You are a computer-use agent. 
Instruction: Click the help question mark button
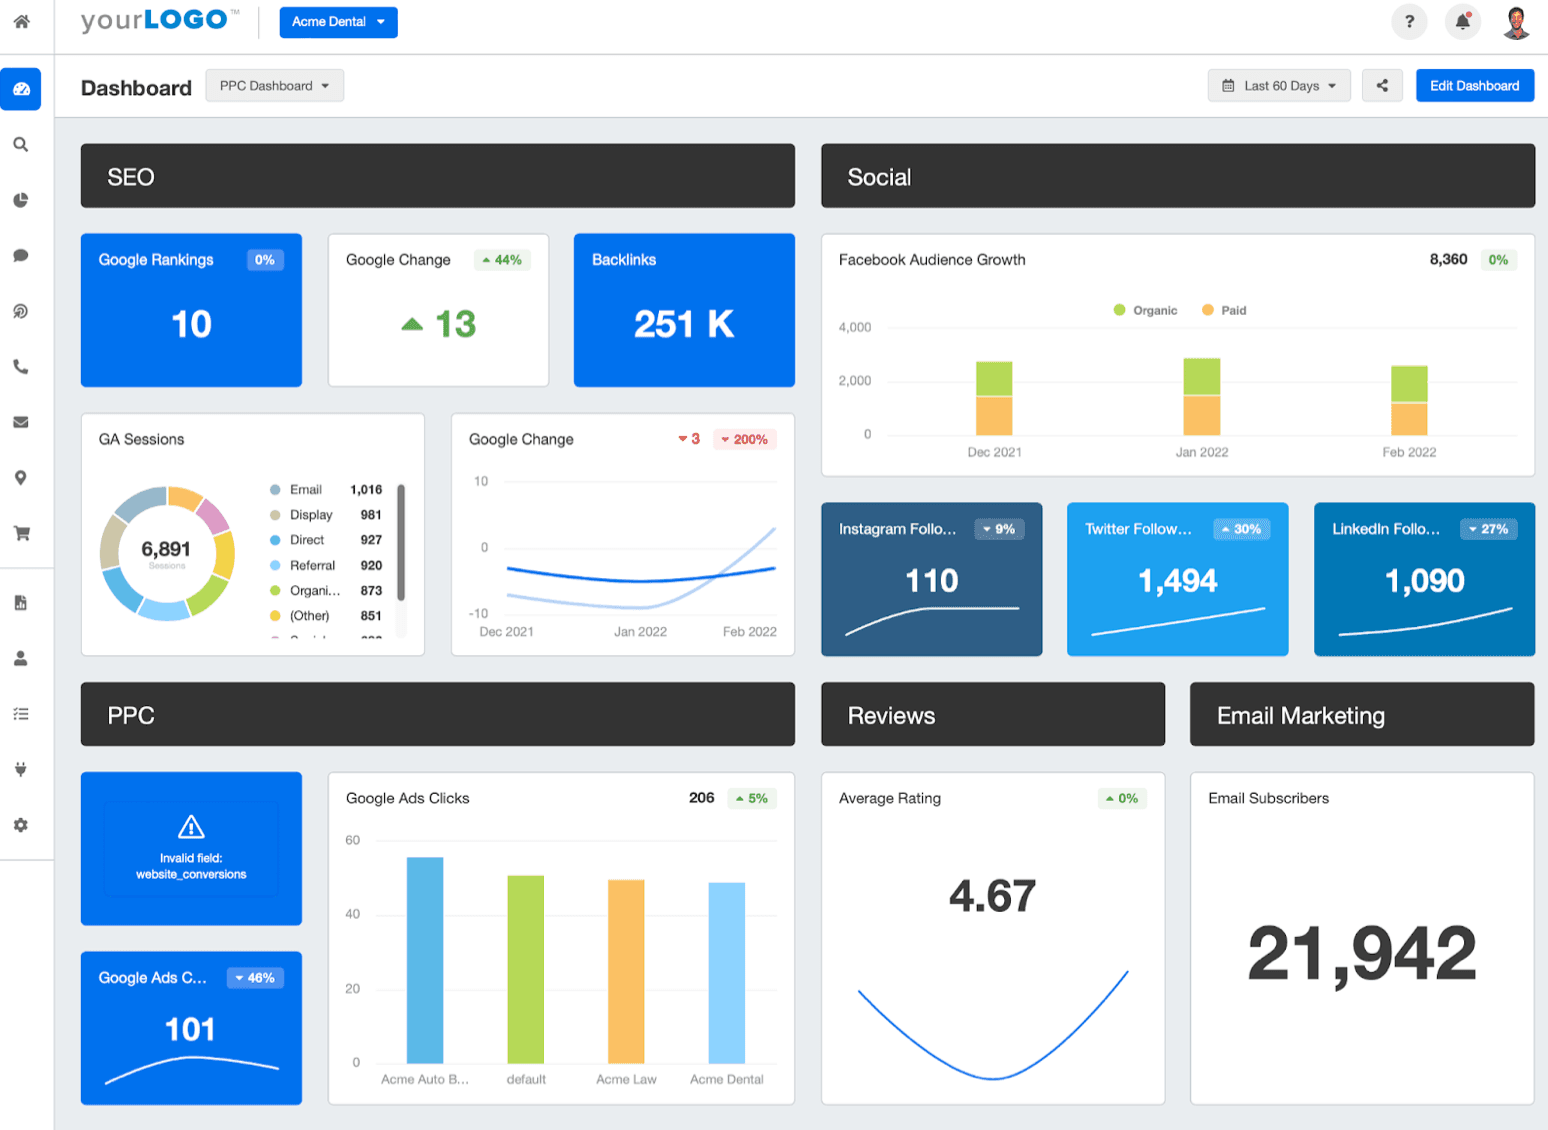point(1409,21)
